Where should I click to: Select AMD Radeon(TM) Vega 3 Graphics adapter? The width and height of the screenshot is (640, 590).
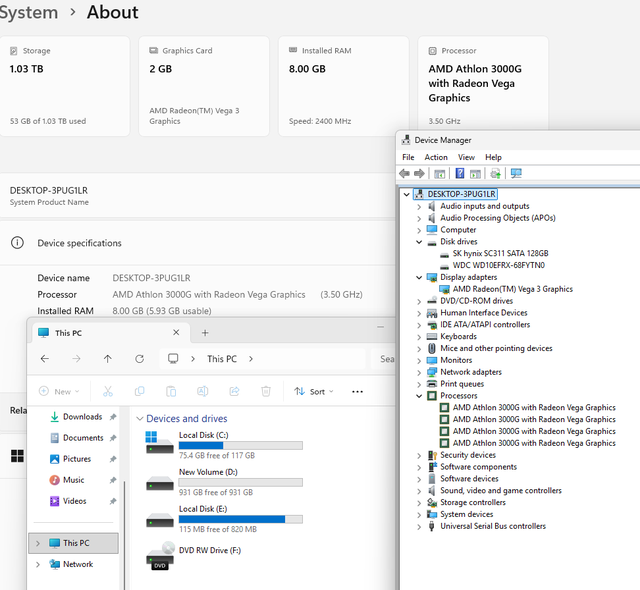tap(513, 289)
